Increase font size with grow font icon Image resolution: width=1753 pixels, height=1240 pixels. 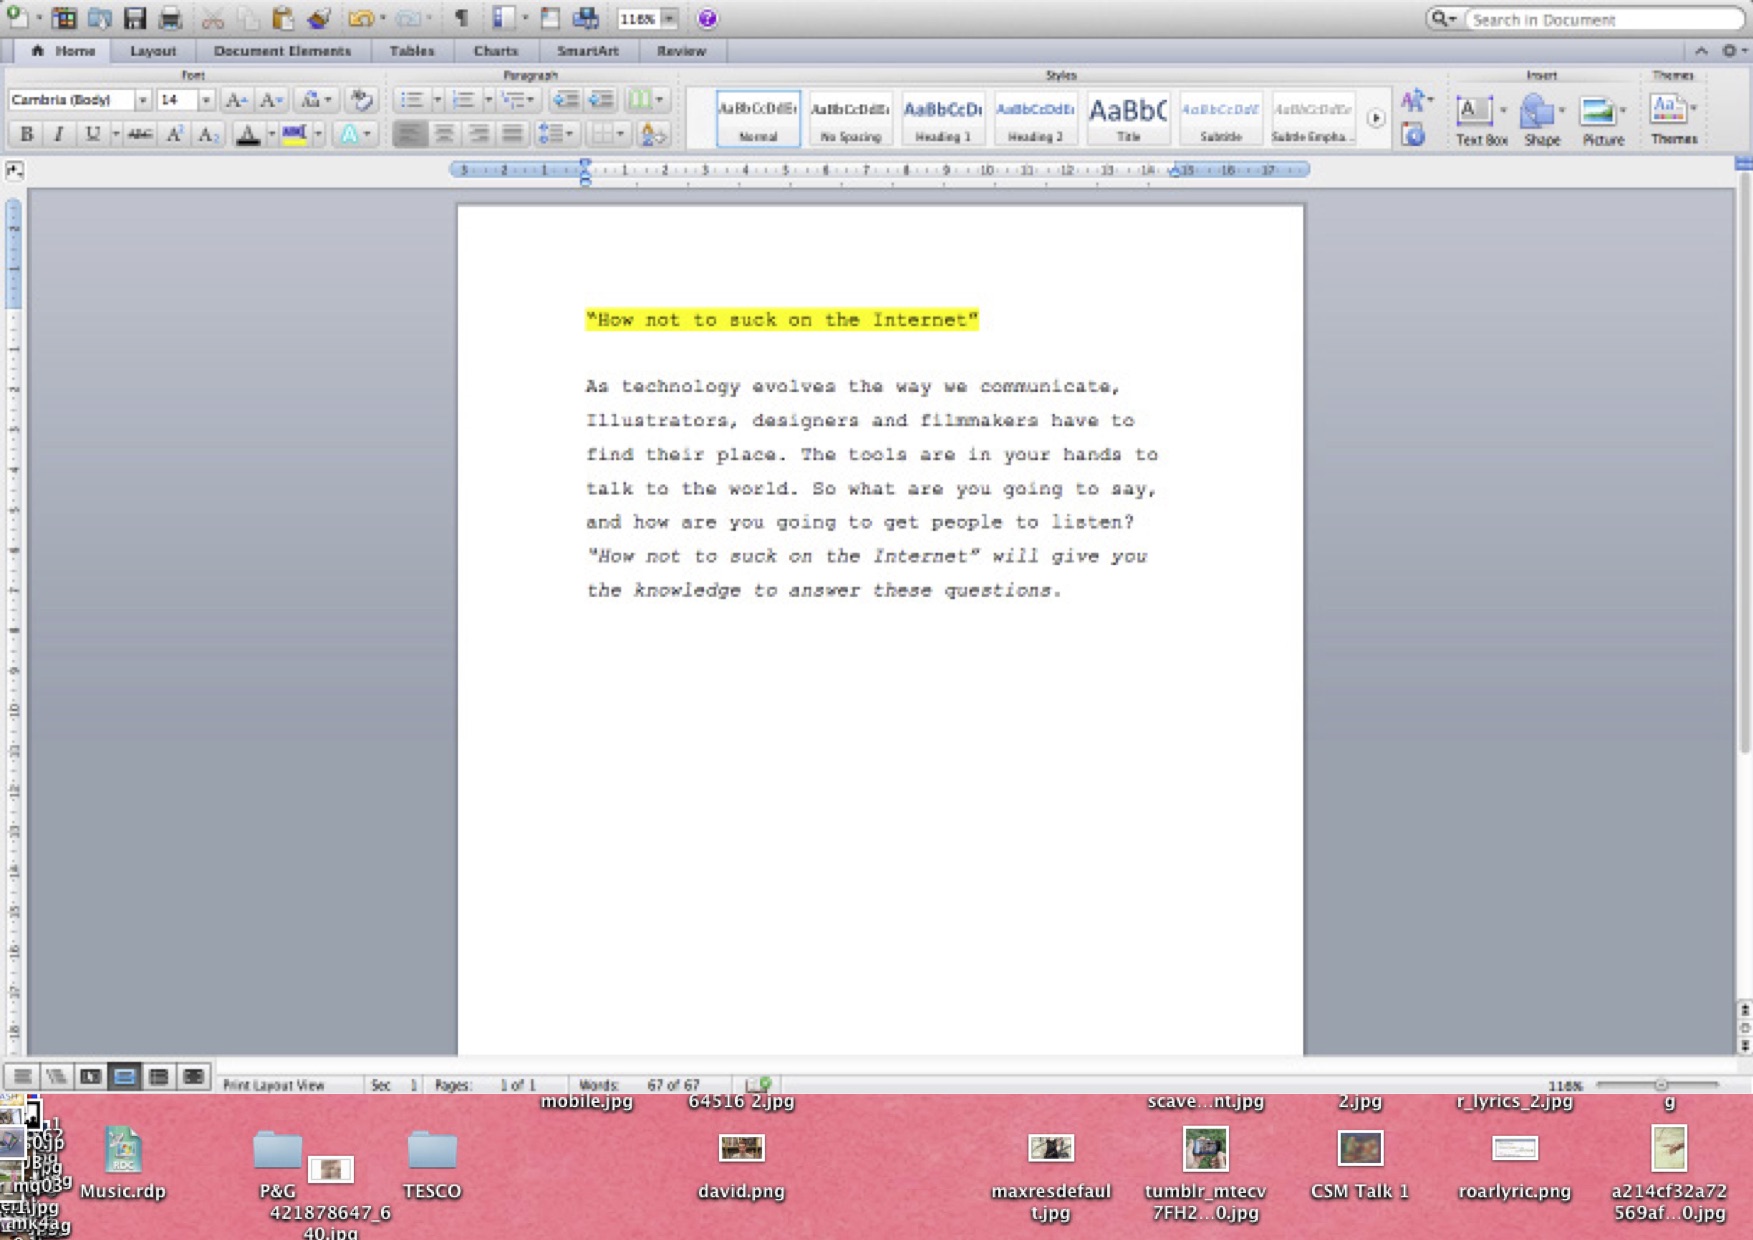click(236, 100)
